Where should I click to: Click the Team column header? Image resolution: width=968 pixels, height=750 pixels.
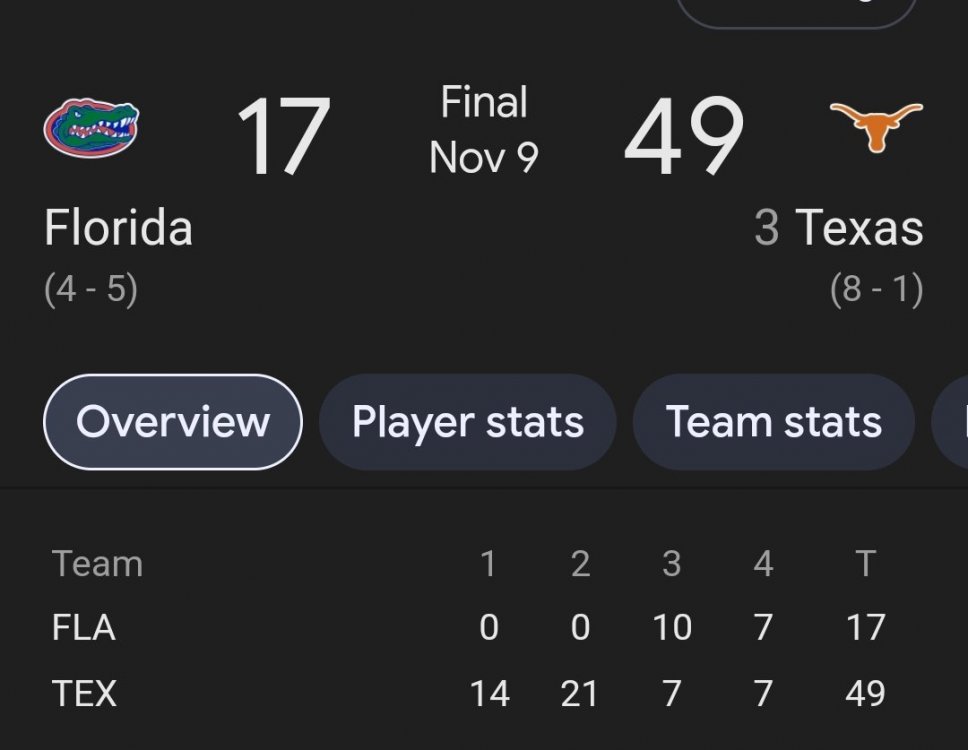[97, 564]
